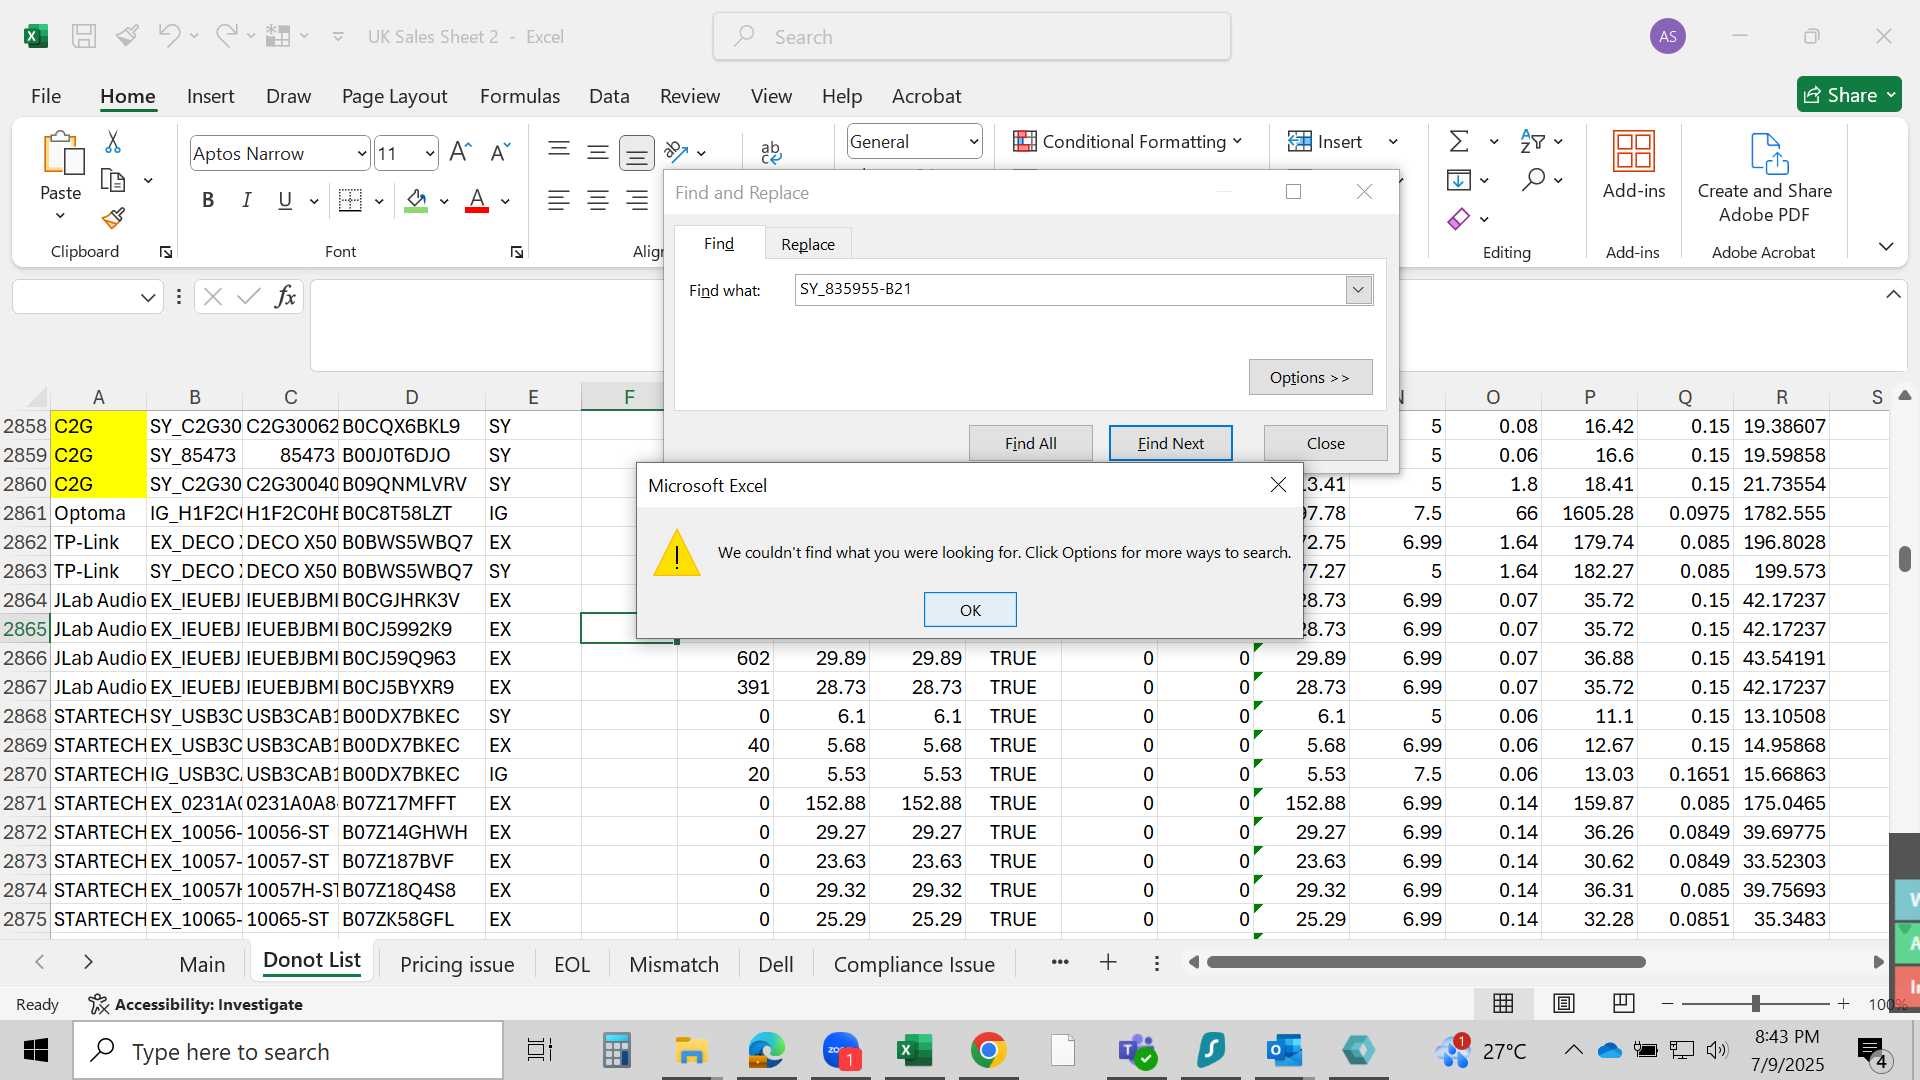Open the Page Layout ribbon tab
Screen dimensions: 1920x1080
click(394, 96)
